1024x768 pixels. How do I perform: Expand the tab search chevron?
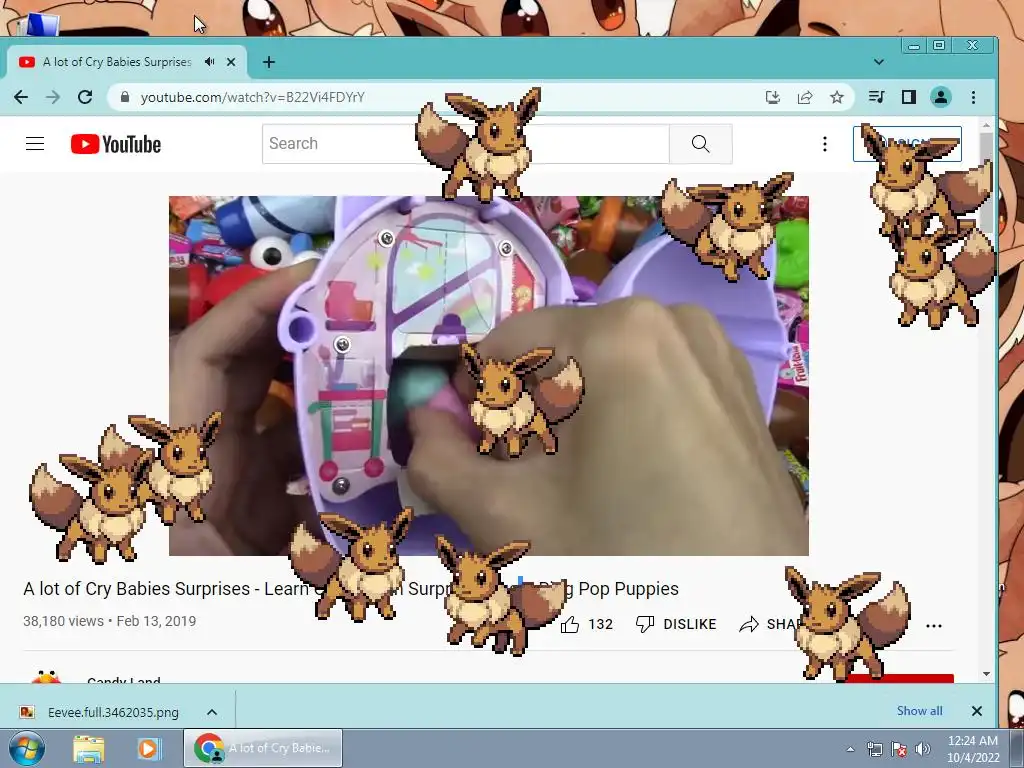[878, 62]
